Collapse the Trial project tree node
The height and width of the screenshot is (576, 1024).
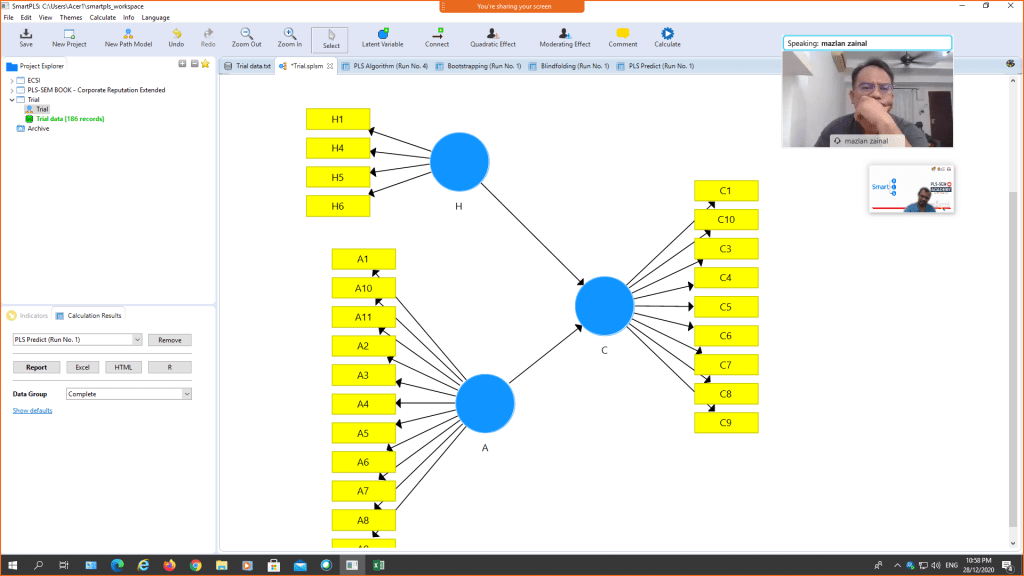tap(11, 100)
